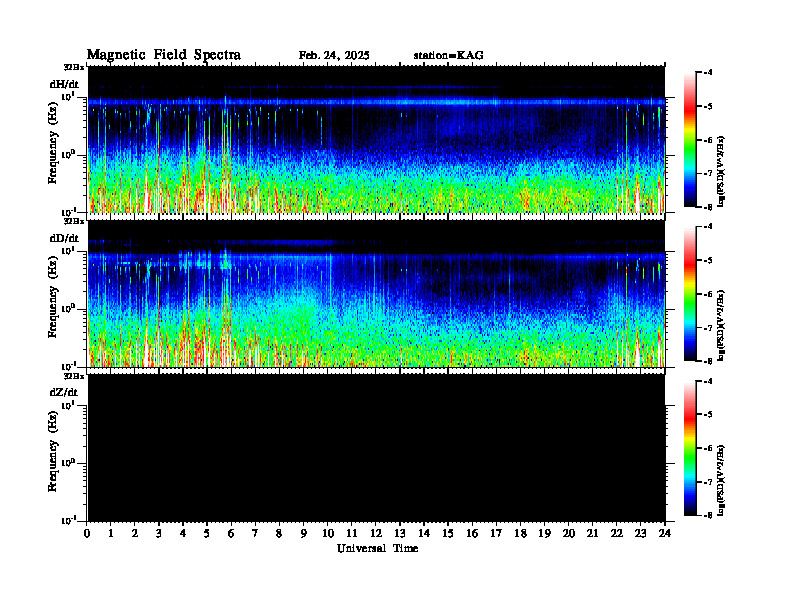792x612 pixels.
Task: Click the "station=KAG" label
Action: 449,56
